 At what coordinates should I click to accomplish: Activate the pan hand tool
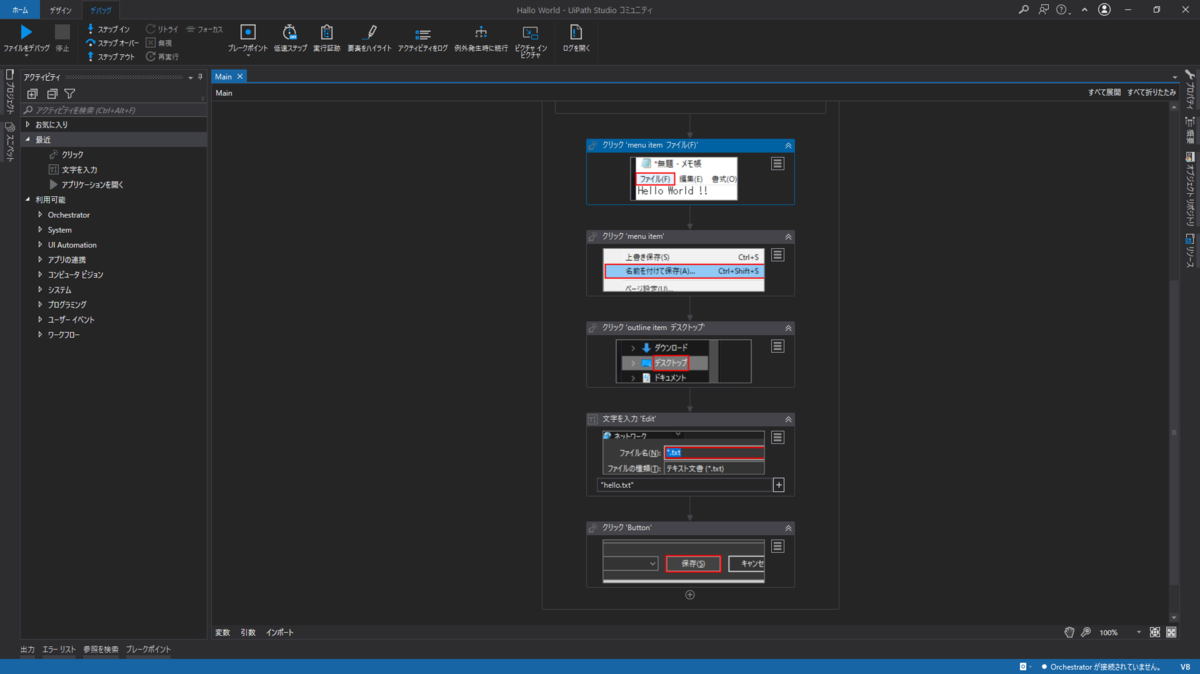pos(1068,633)
